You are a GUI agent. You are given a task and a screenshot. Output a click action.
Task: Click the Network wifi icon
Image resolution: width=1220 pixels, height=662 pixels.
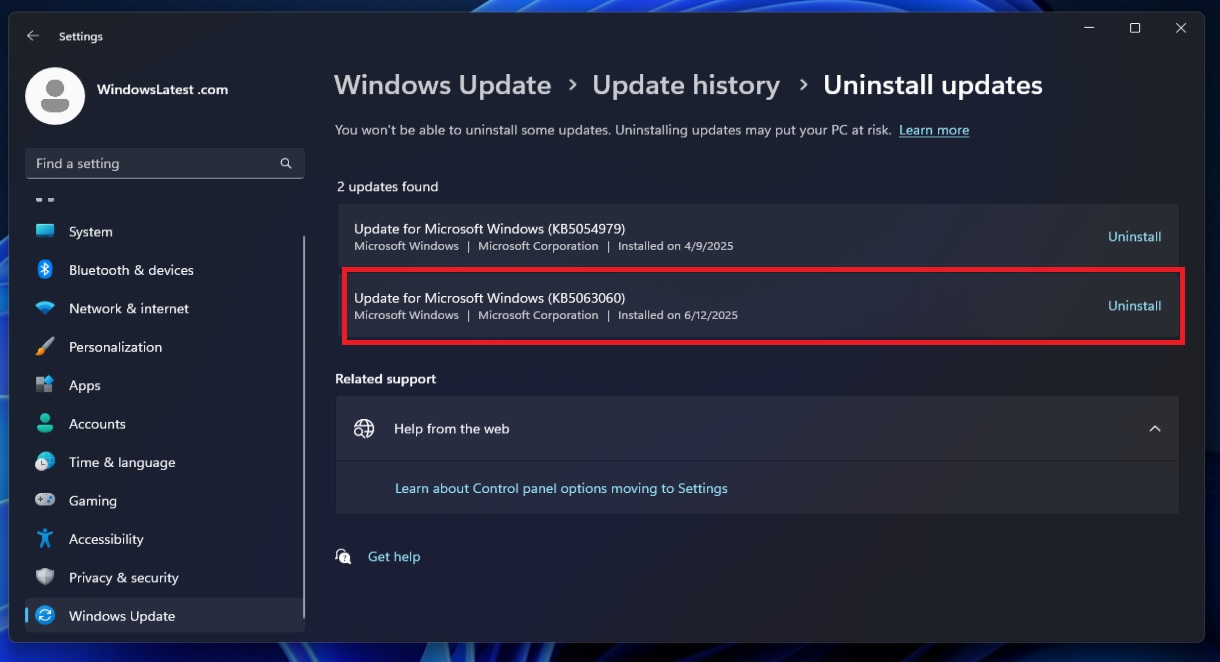point(45,308)
